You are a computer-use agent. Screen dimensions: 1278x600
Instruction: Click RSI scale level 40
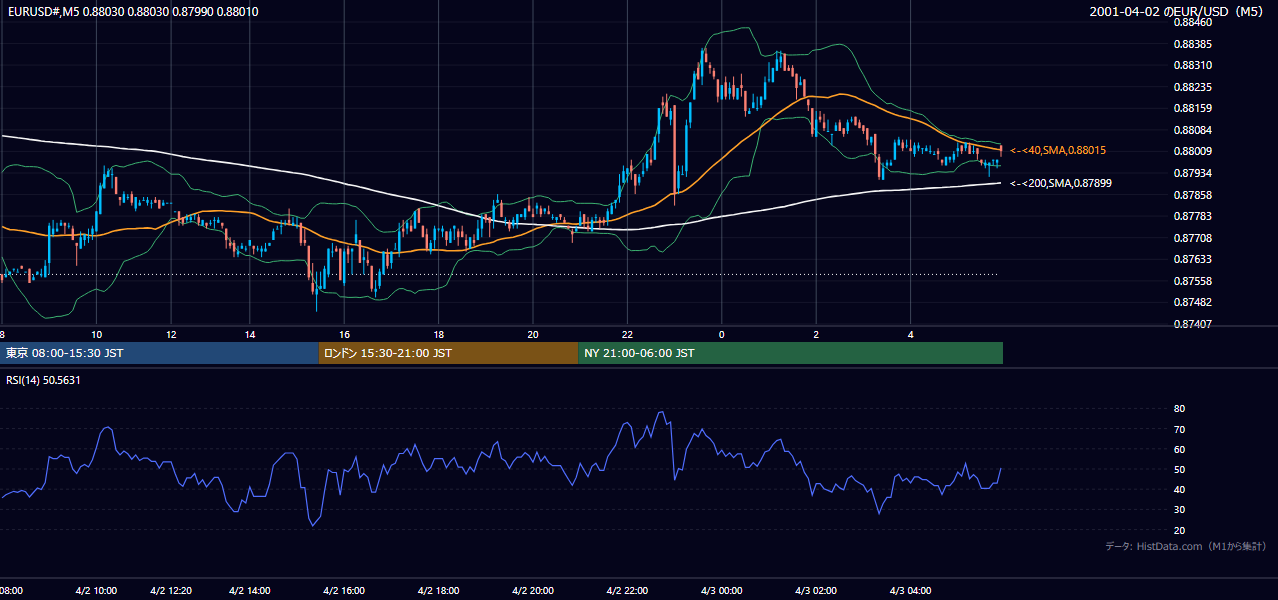tap(1180, 489)
